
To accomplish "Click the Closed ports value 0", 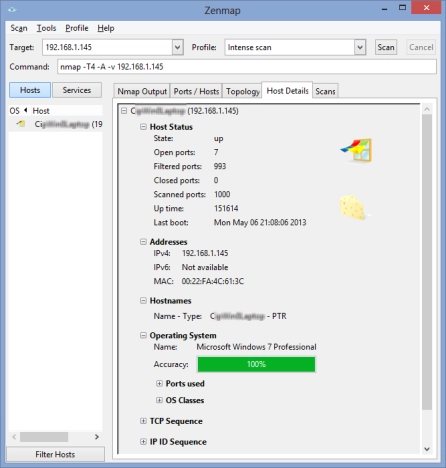I will [x=216, y=180].
